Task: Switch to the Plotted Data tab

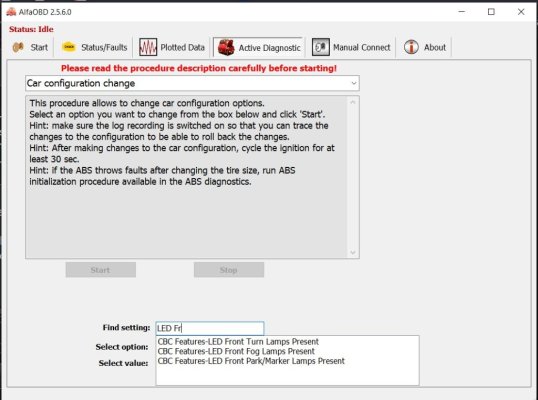Action: (x=172, y=47)
